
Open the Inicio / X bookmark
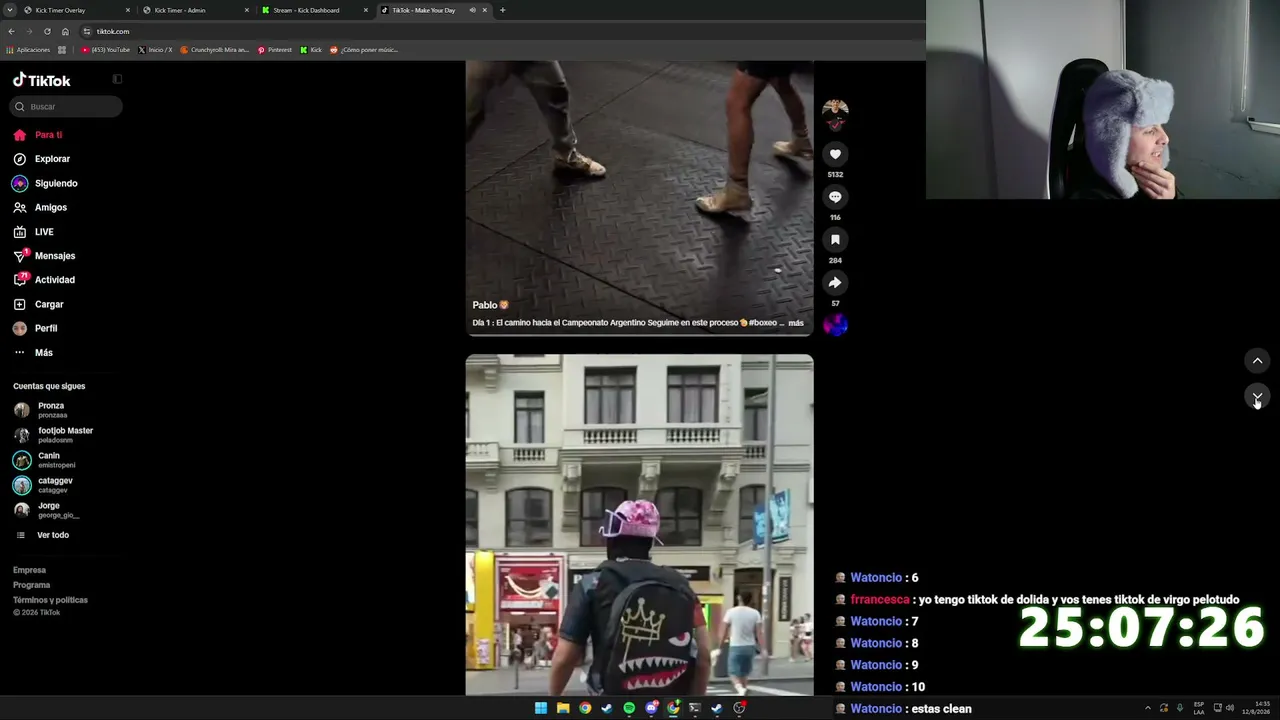pos(155,50)
